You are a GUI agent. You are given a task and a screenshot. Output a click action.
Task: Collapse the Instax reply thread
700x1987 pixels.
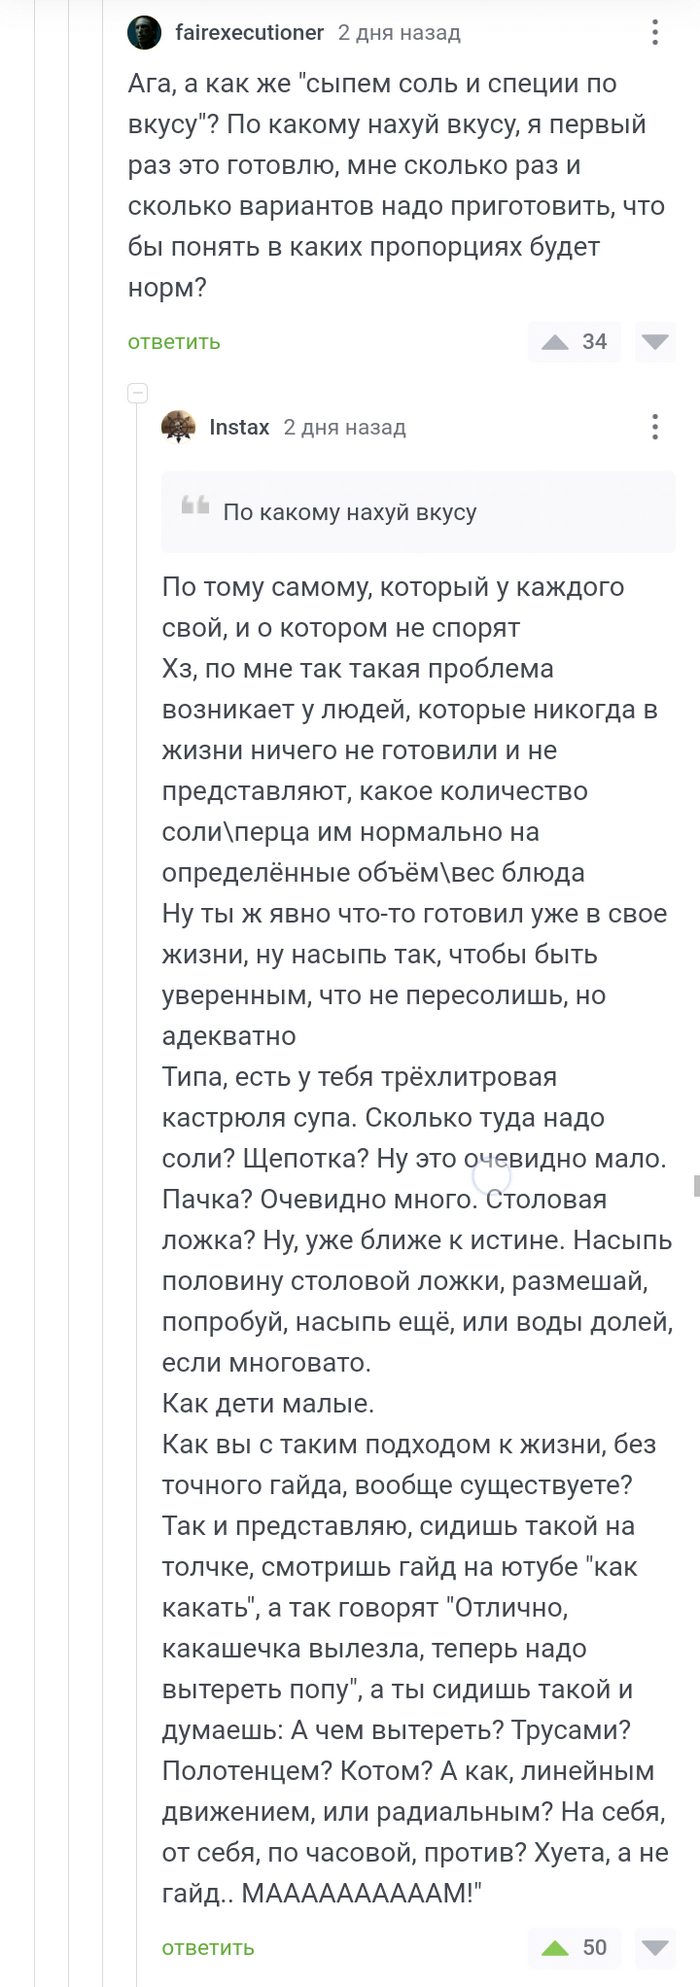pyautogui.click(x=138, y=392)
